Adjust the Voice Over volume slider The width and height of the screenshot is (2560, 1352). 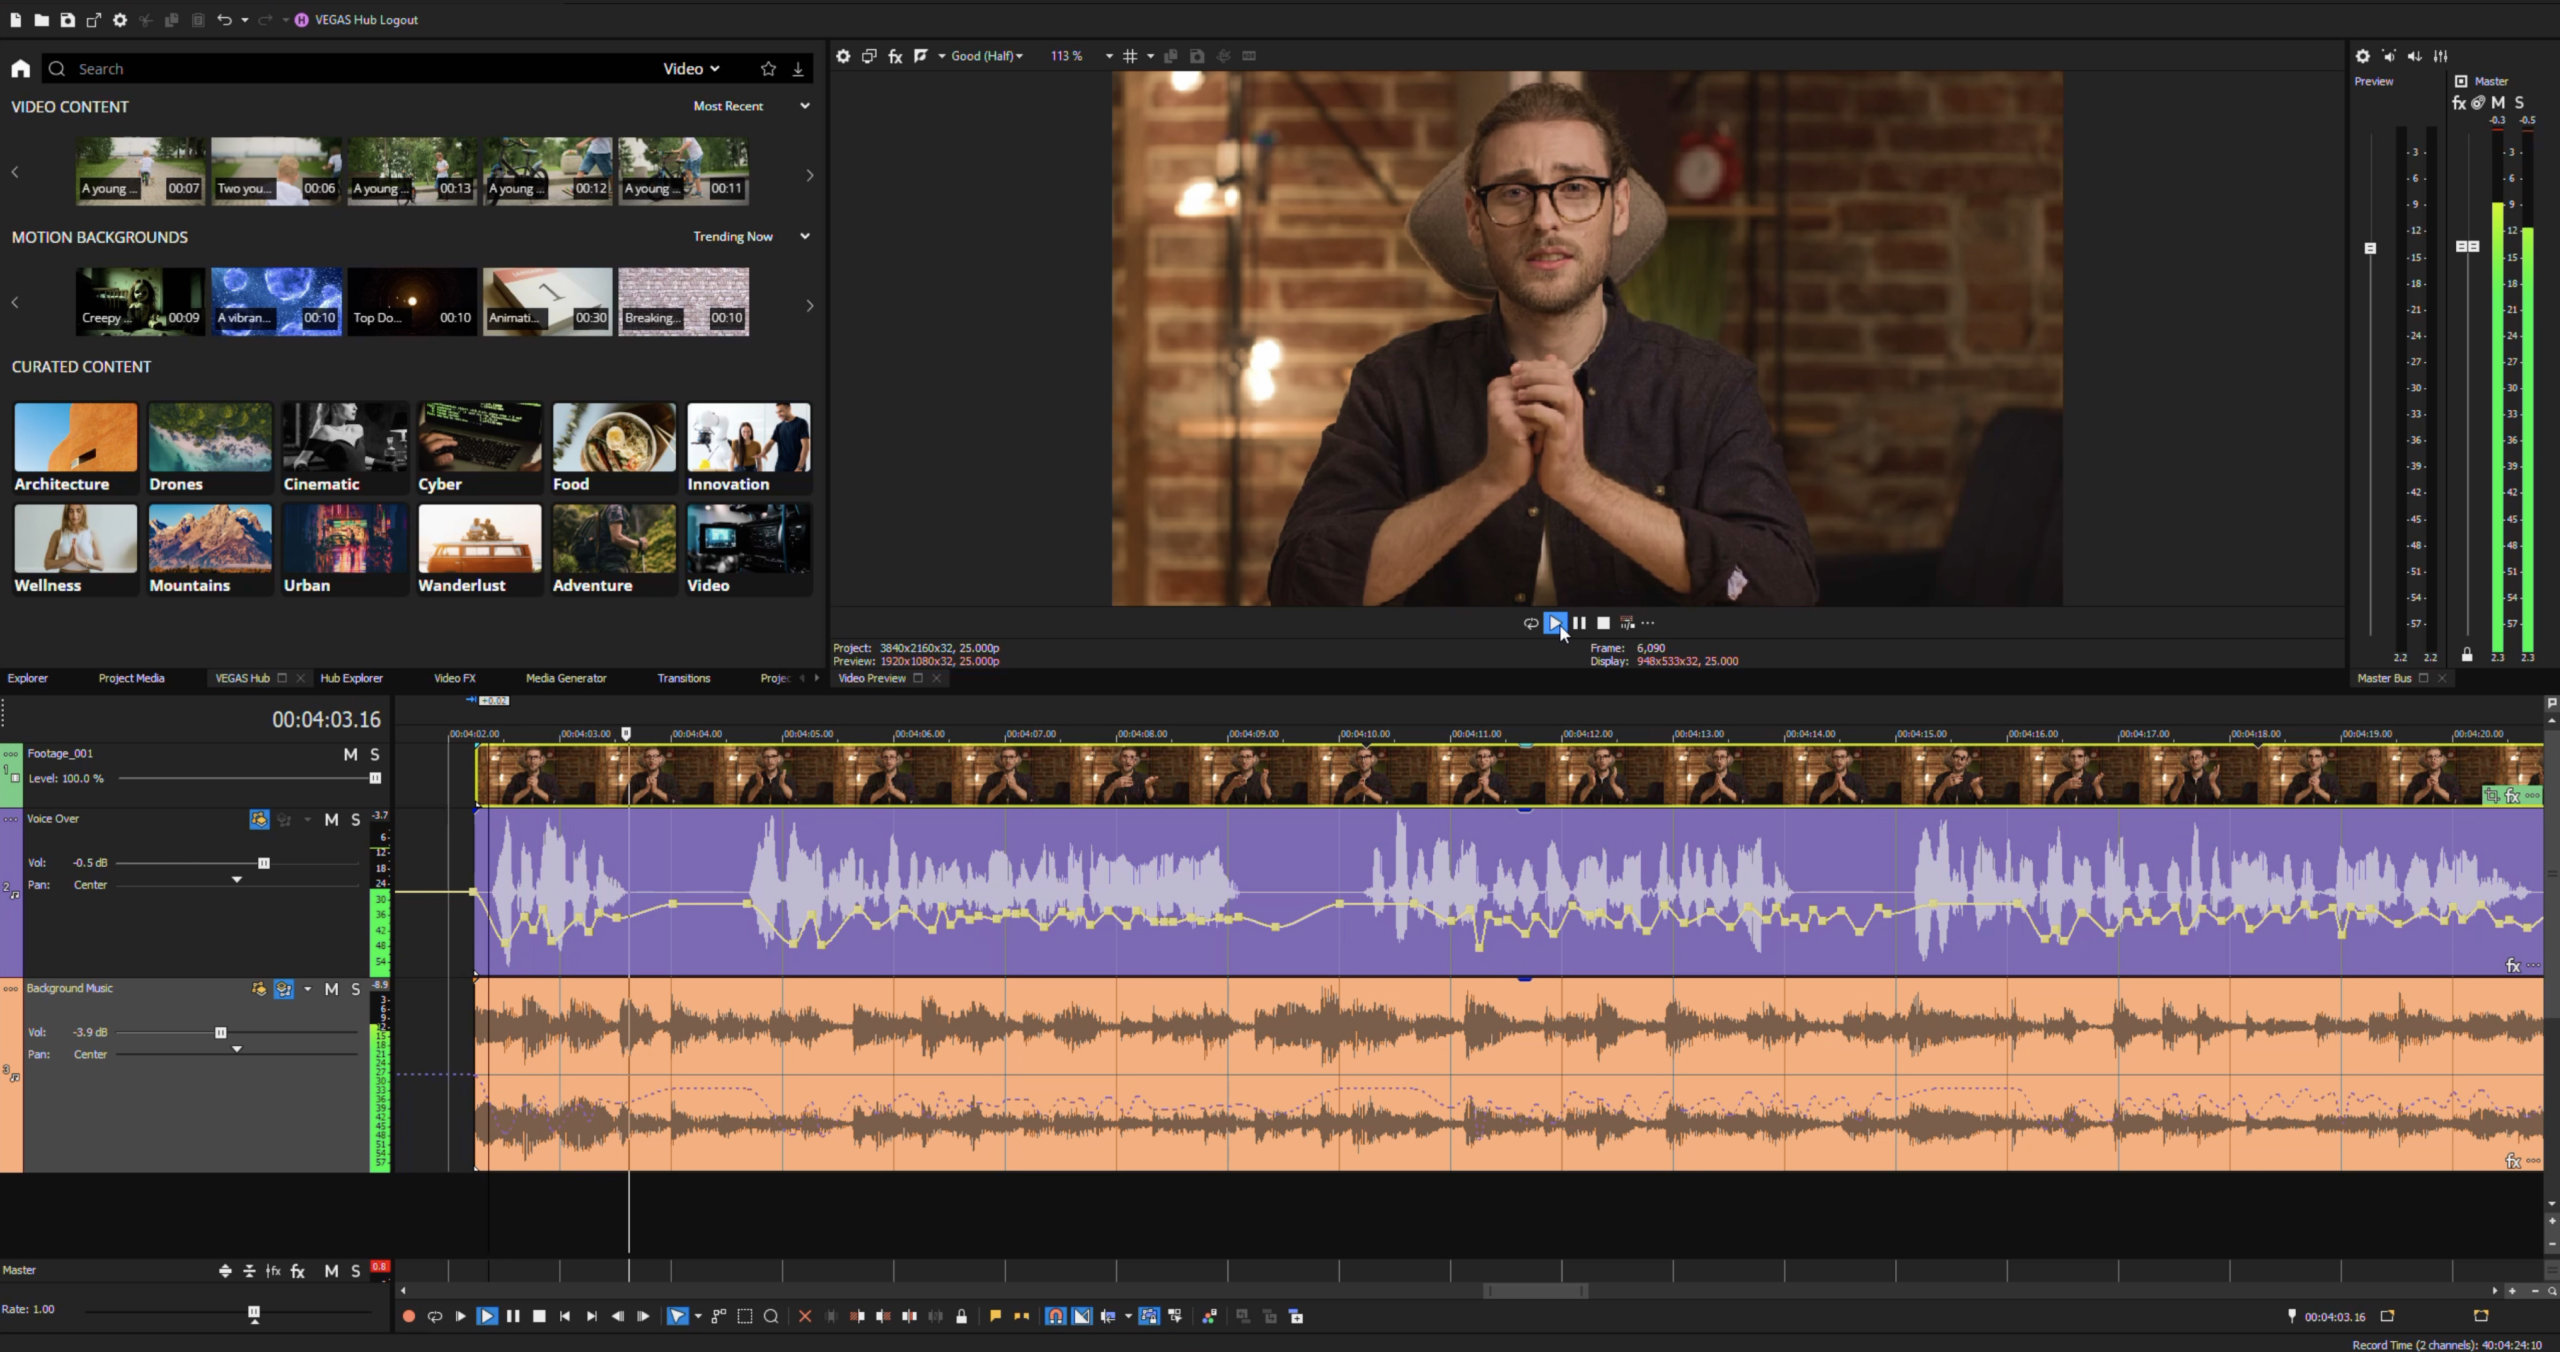264,863
